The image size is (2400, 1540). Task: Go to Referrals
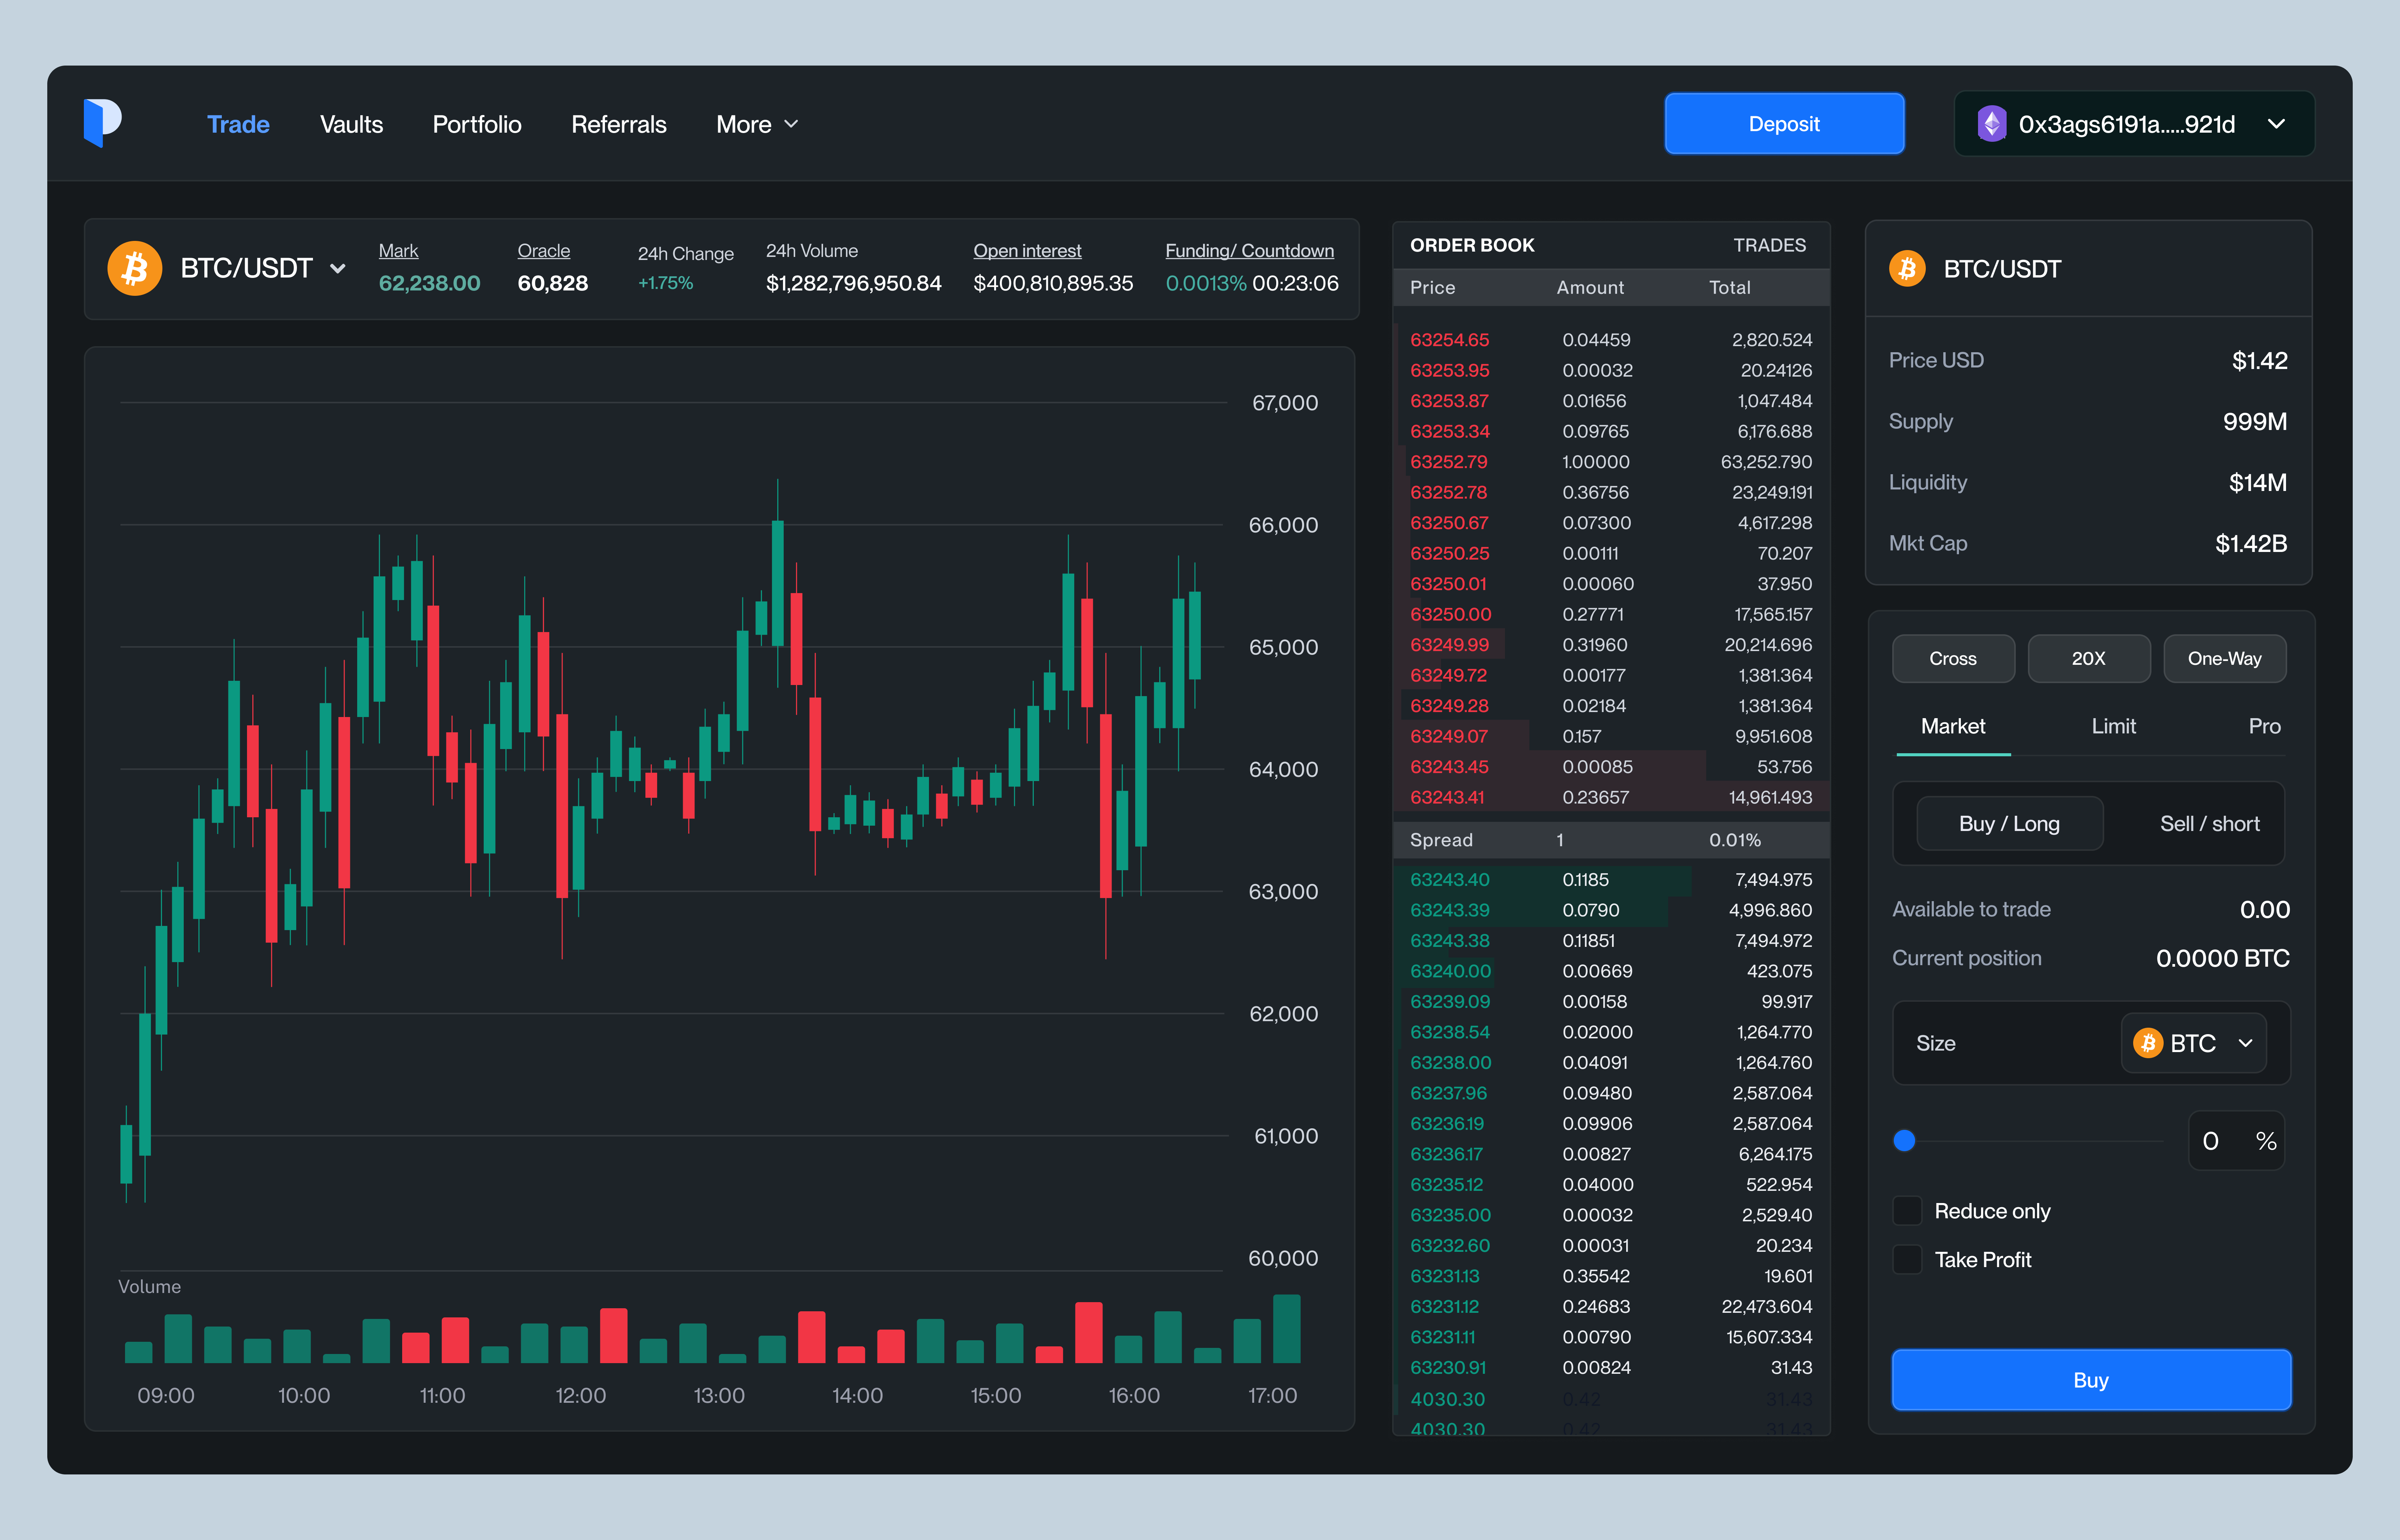coord(619,124)
